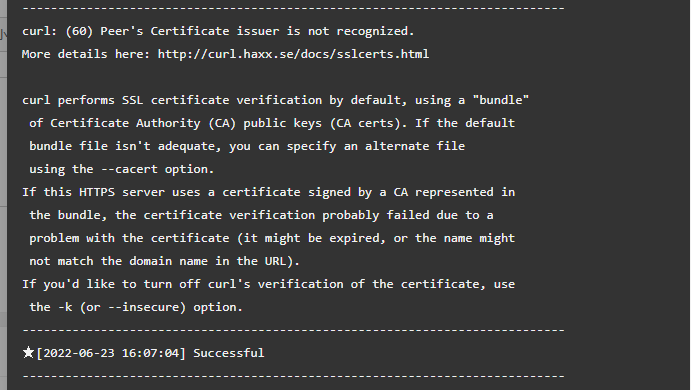Click 'problem with the certificate' text
The width and height of the screenshot is (691, 390).
tap(129, 238)
